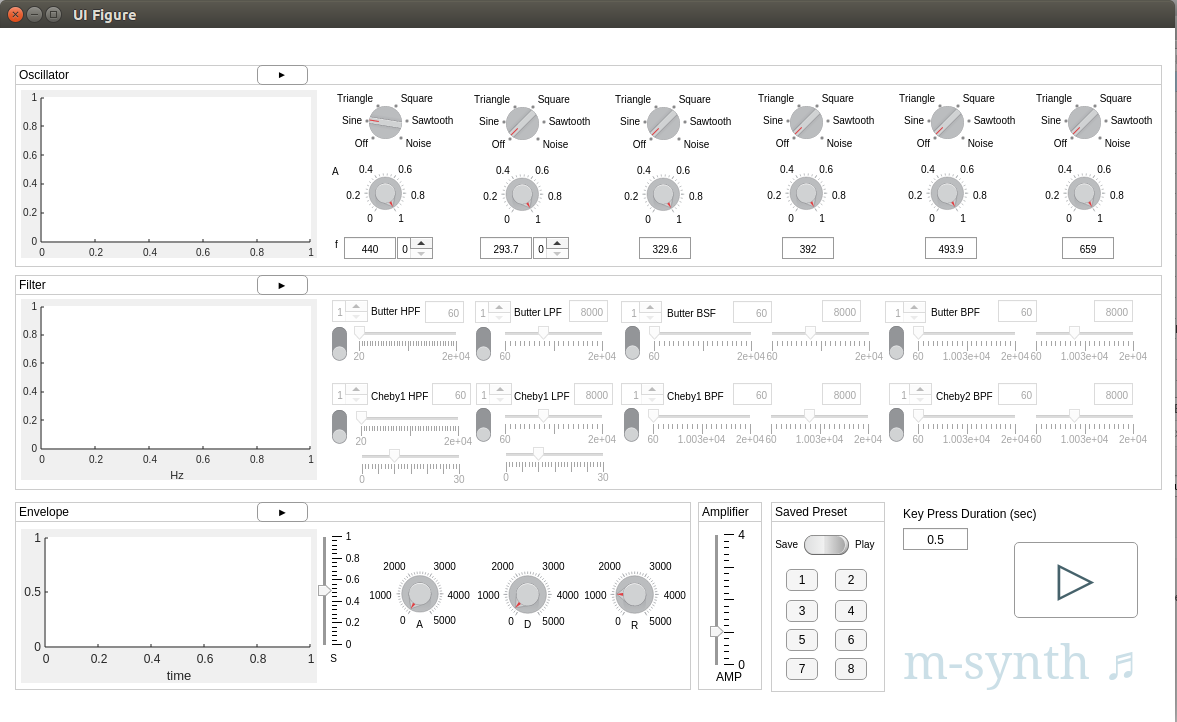Toggle the Cheby1 LPF filter switch
The height and width of the screenshot is (722, 1177).
(x=483, y=425)
